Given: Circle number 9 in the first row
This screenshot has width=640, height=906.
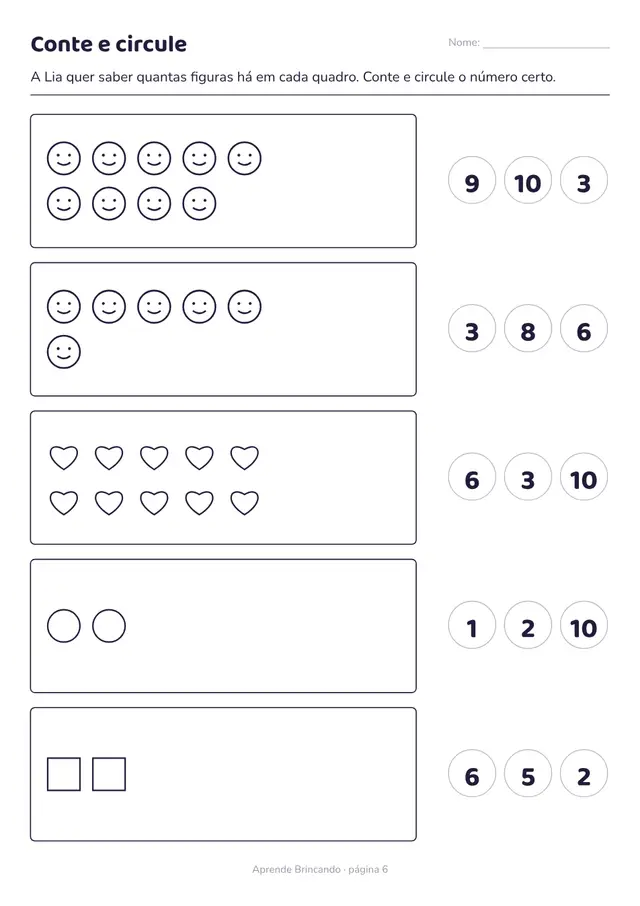Looking at the screenshot, I should click(x=472, y=180).
